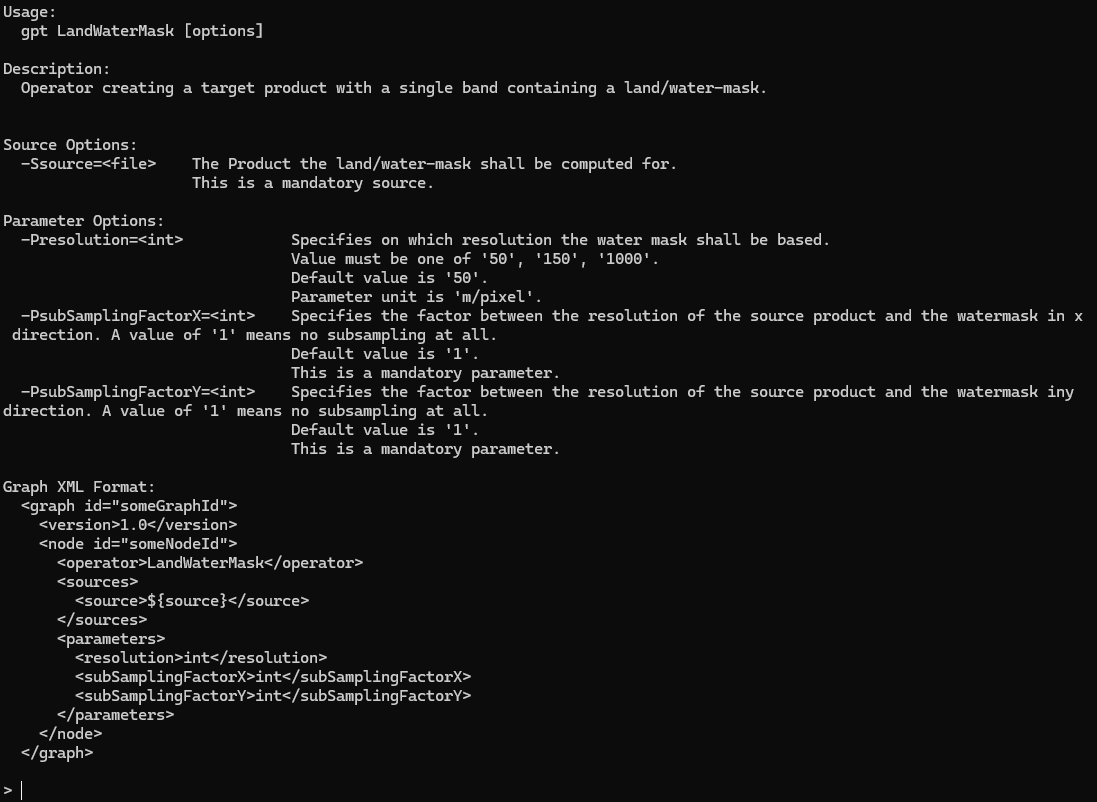This screenshot has width=1097, height=802.
Task: Click the 'Parameter Options:' heading
Action: tap(83, 221)
